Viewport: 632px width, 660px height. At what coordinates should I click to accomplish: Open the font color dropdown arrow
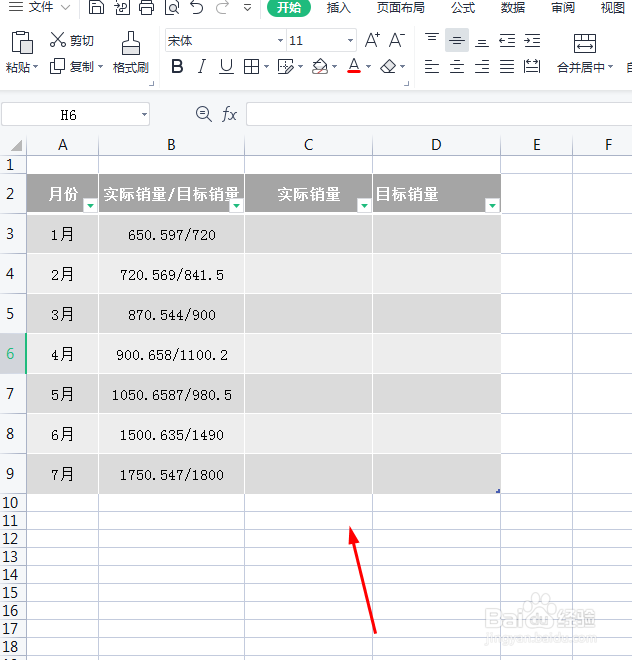368,67
